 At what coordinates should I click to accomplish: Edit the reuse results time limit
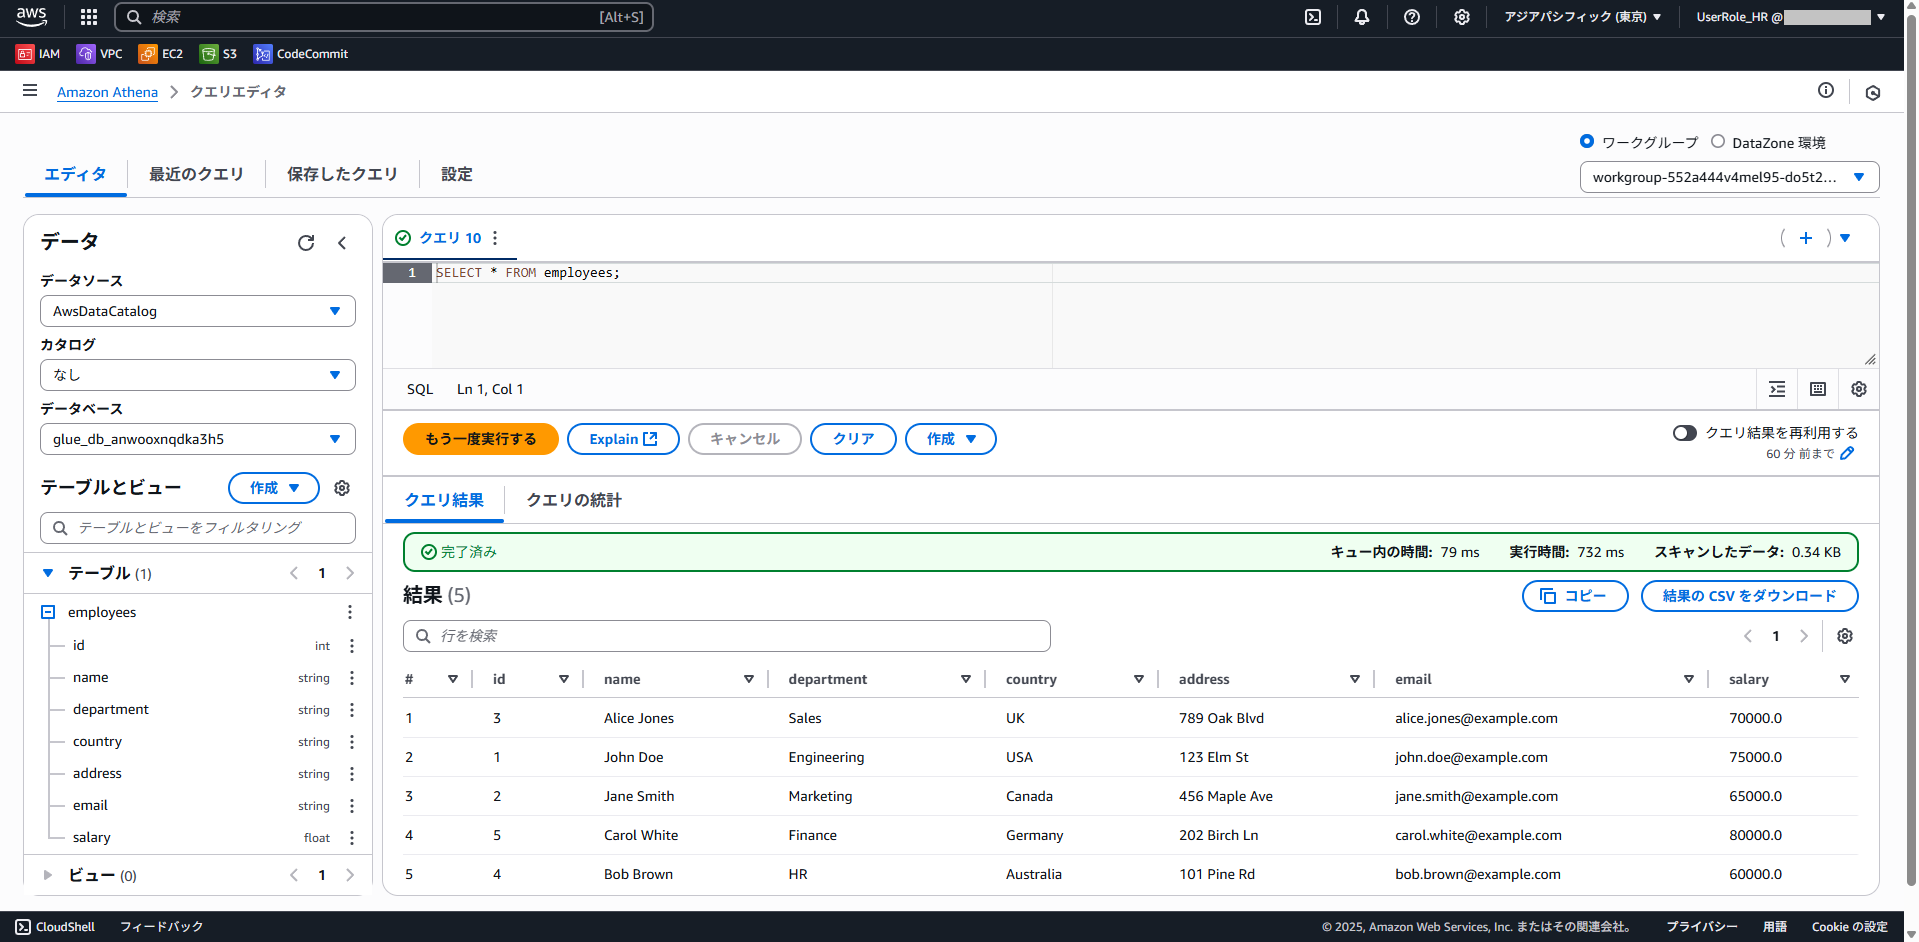pyautogui.click(x=1847, y=454)
